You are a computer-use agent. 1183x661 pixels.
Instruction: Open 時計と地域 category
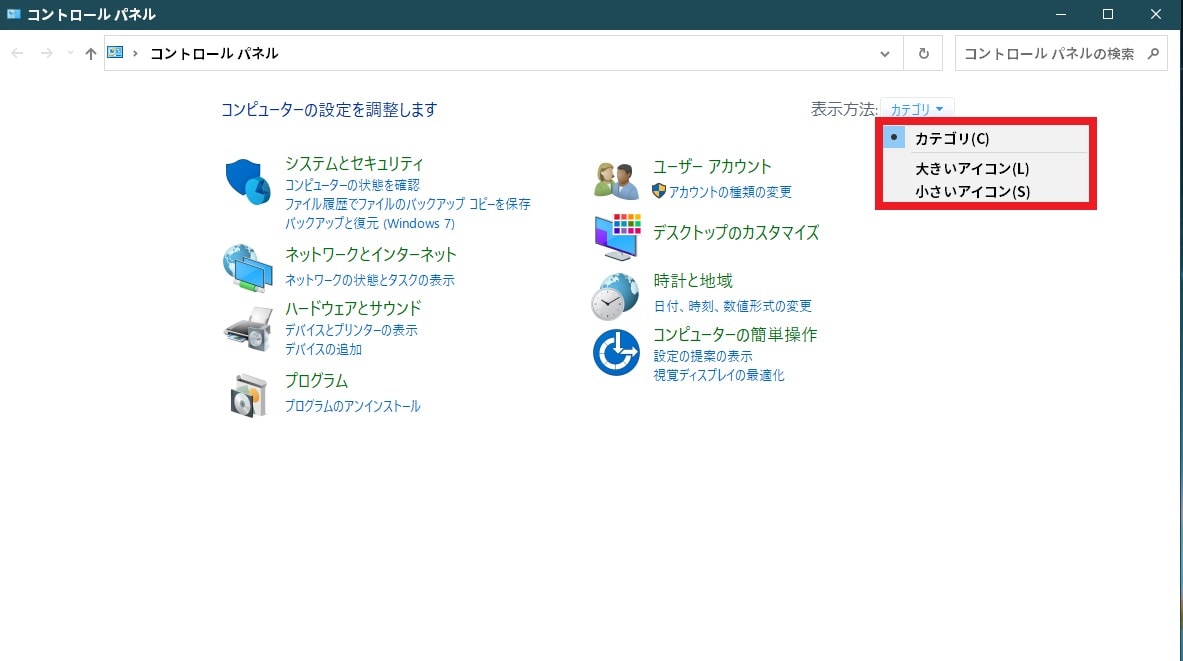(693, 281)
